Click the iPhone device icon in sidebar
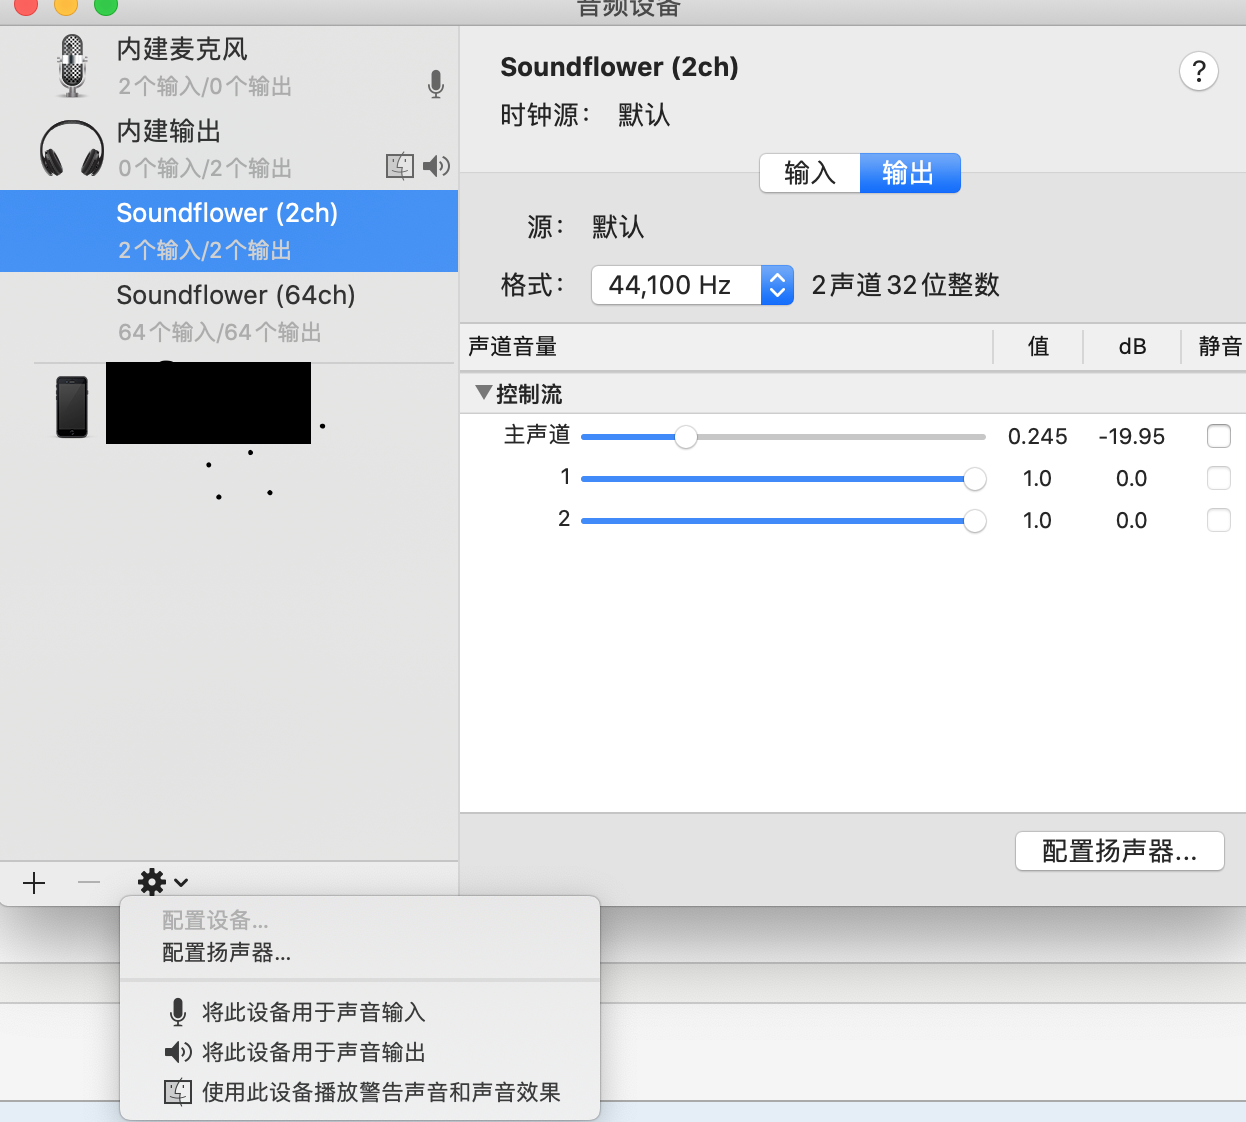The width and height of the screenshot is (1246, 1122). (x=72, y=407)
